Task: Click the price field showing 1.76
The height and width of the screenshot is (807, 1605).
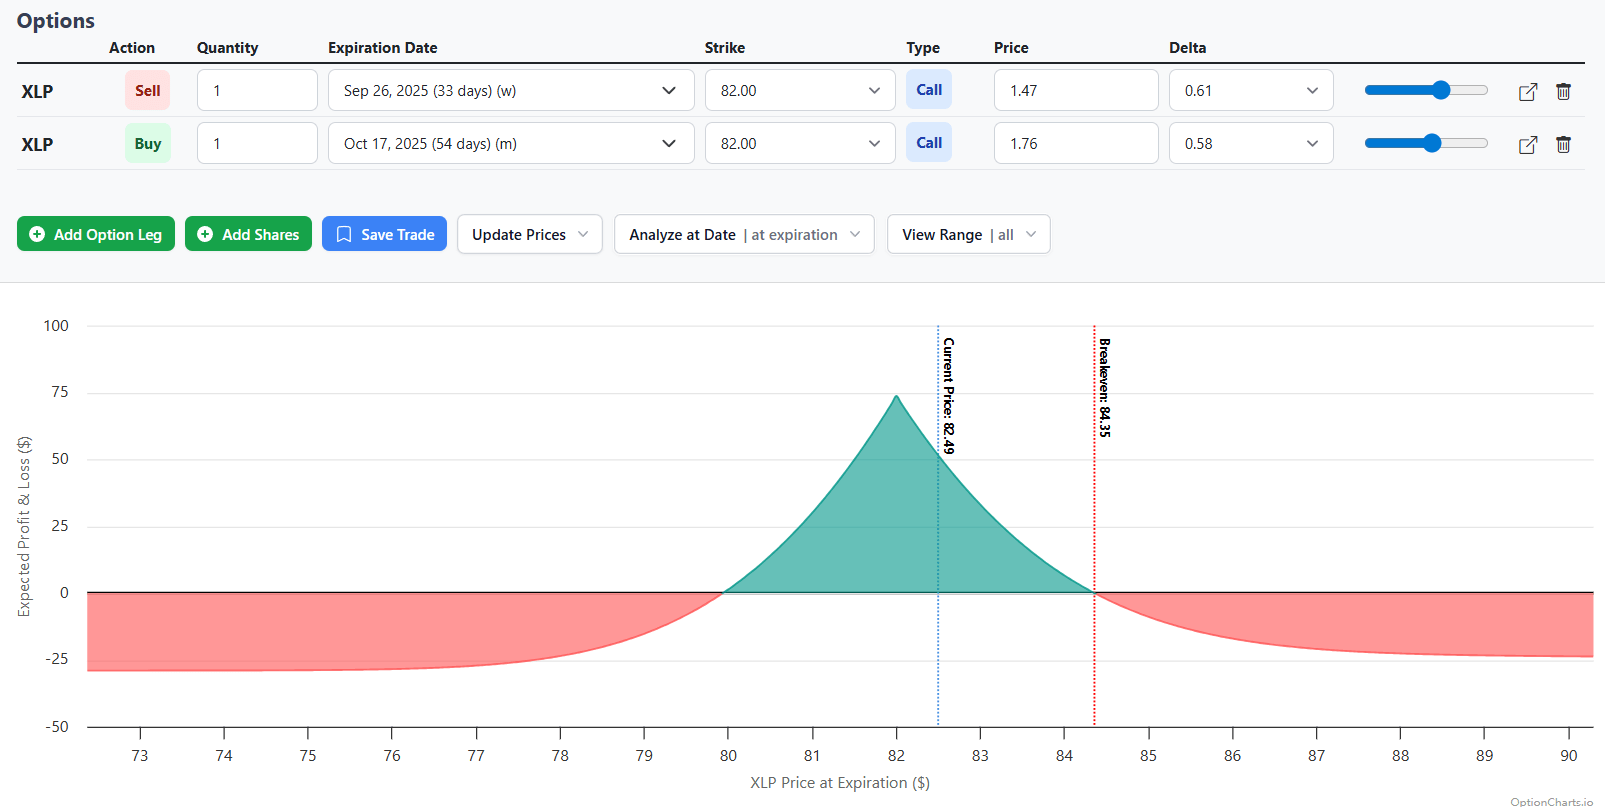Action: pyautogui.click(x=1075, y=144)
